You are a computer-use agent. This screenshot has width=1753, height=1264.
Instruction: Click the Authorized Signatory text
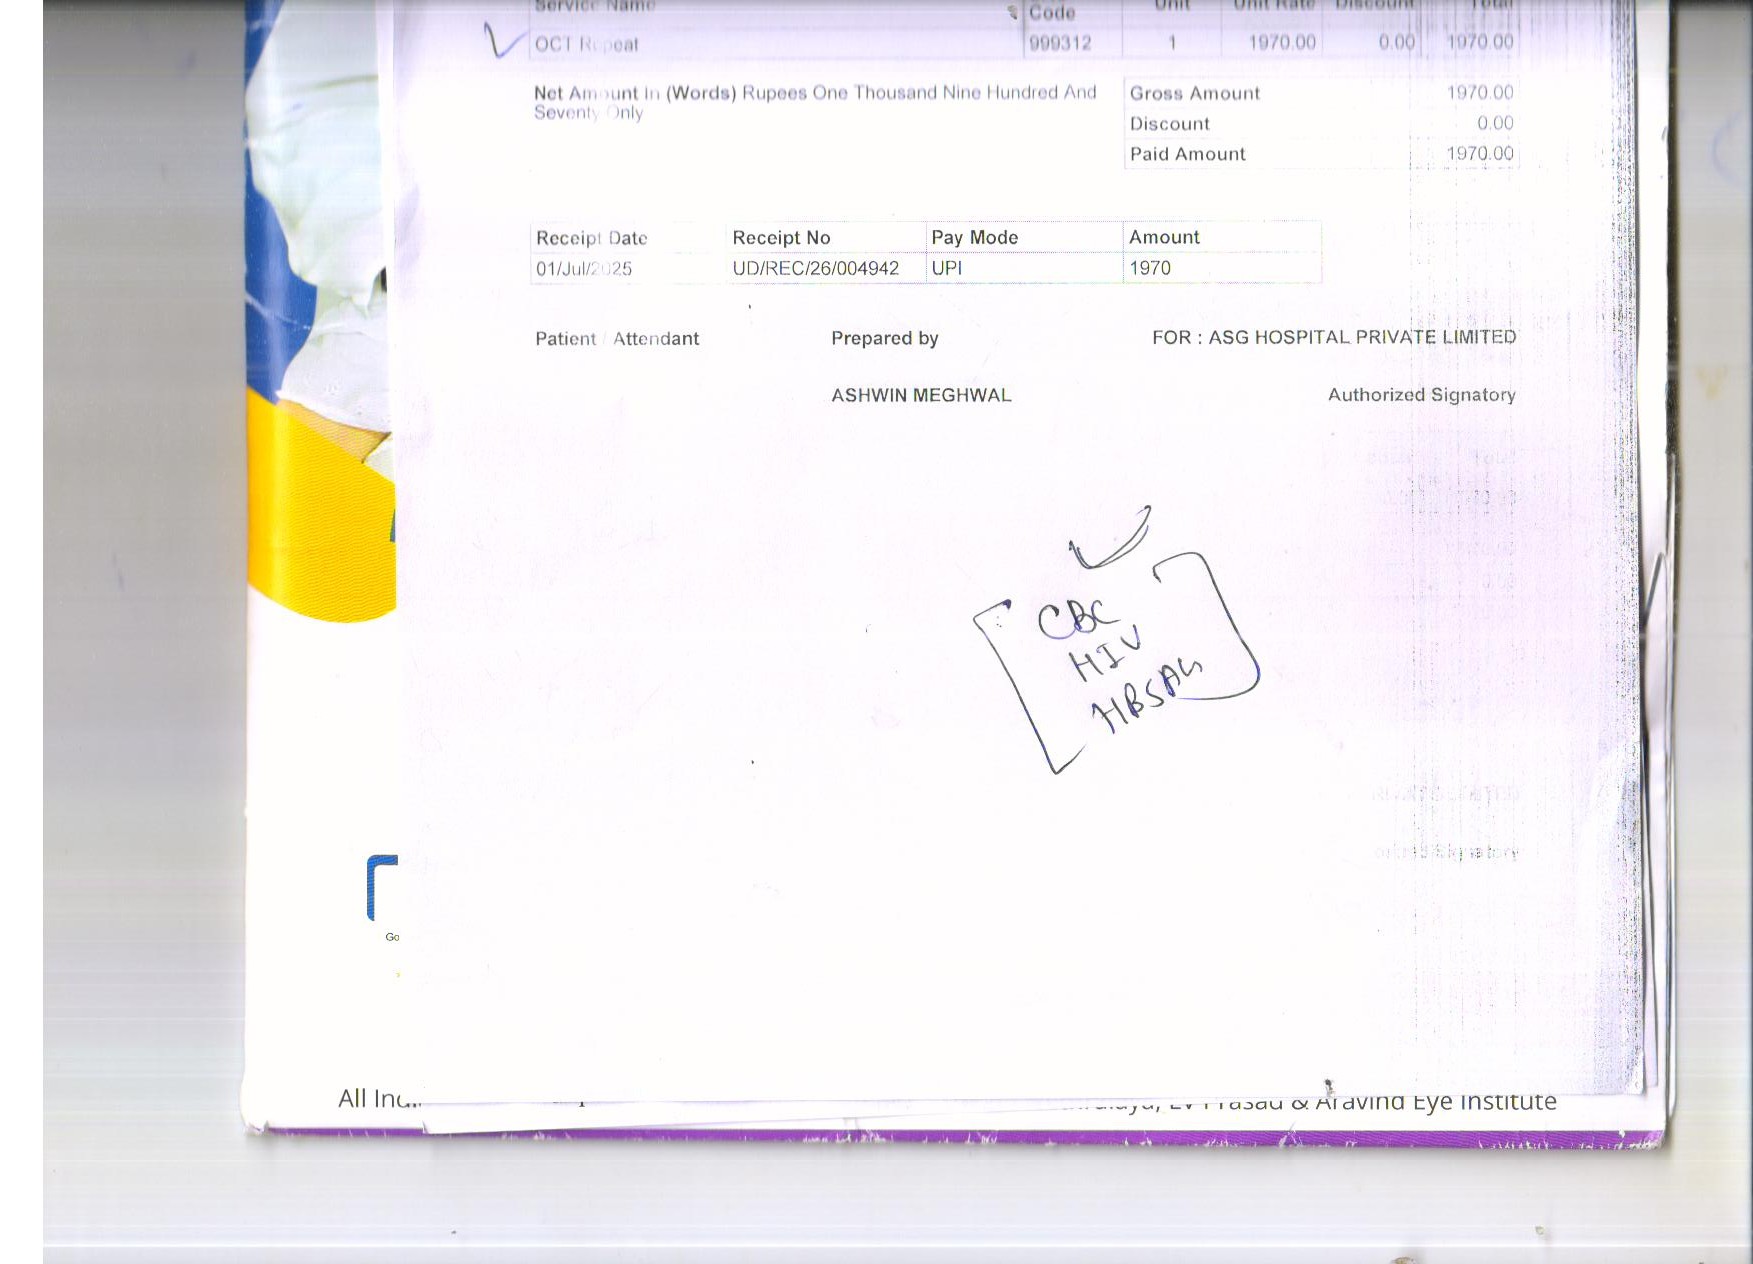click(1421, 395)
